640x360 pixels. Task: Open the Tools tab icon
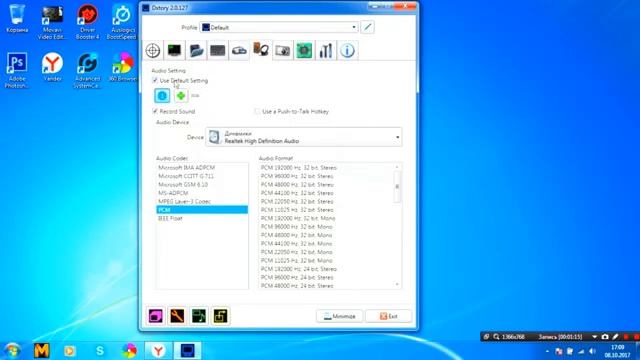coord(326,51)
